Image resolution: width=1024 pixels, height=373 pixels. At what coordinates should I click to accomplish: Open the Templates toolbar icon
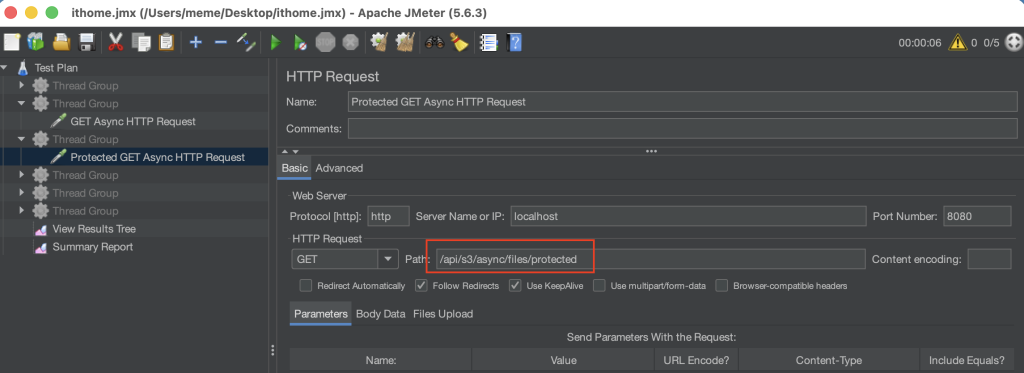pyautogui.click(x=36, y=43)
